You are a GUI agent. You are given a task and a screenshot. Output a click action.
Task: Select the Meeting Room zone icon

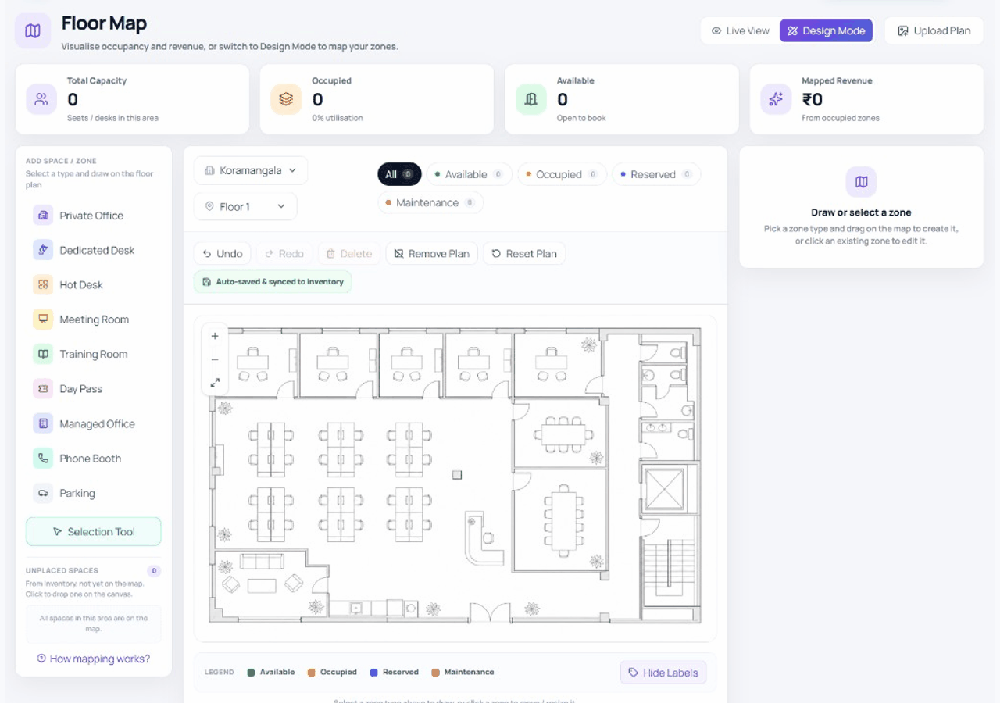coord(43,319)
